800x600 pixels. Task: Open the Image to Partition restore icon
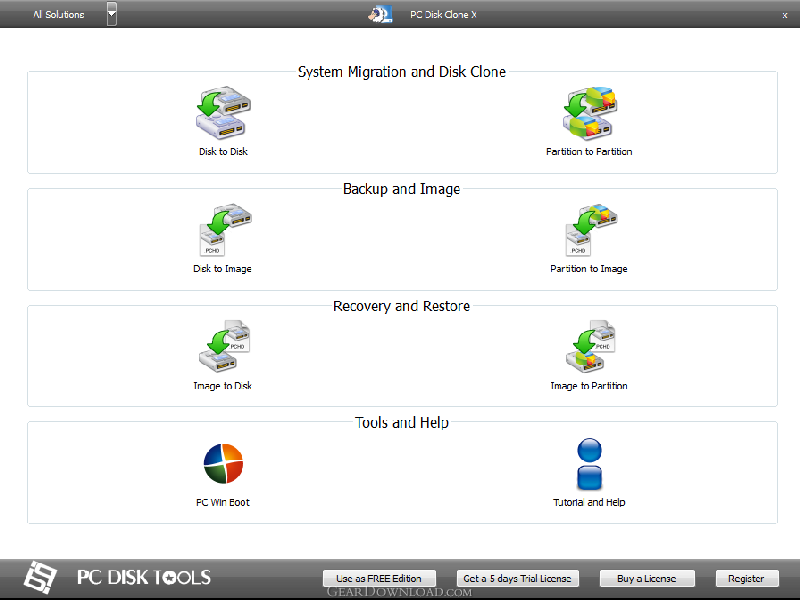coord(590,346)
